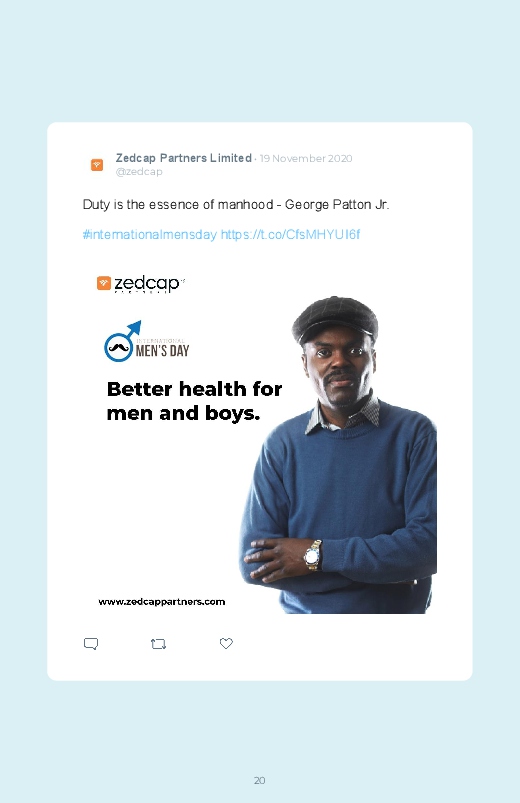The image size is (520, 803).
Task: Open the photo of man in blue sweater
Action: coord(338,455)
